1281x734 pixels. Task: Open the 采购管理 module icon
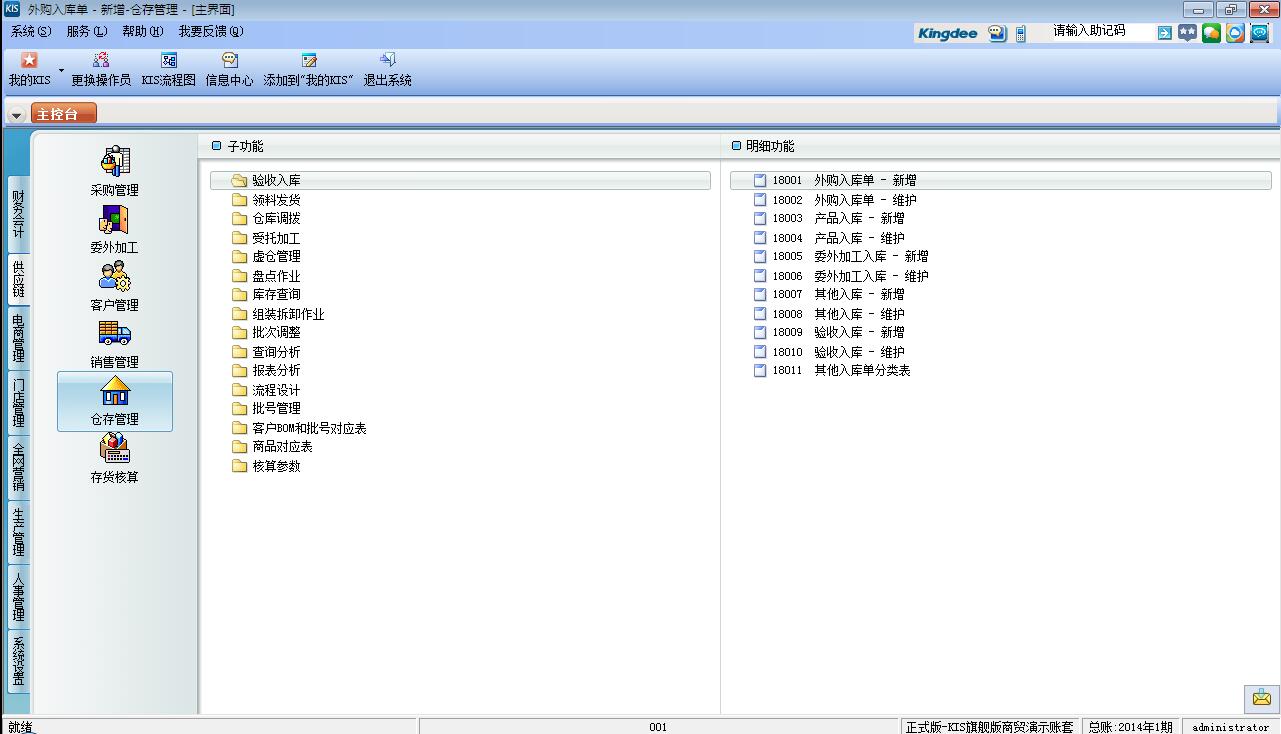(115, 162)
